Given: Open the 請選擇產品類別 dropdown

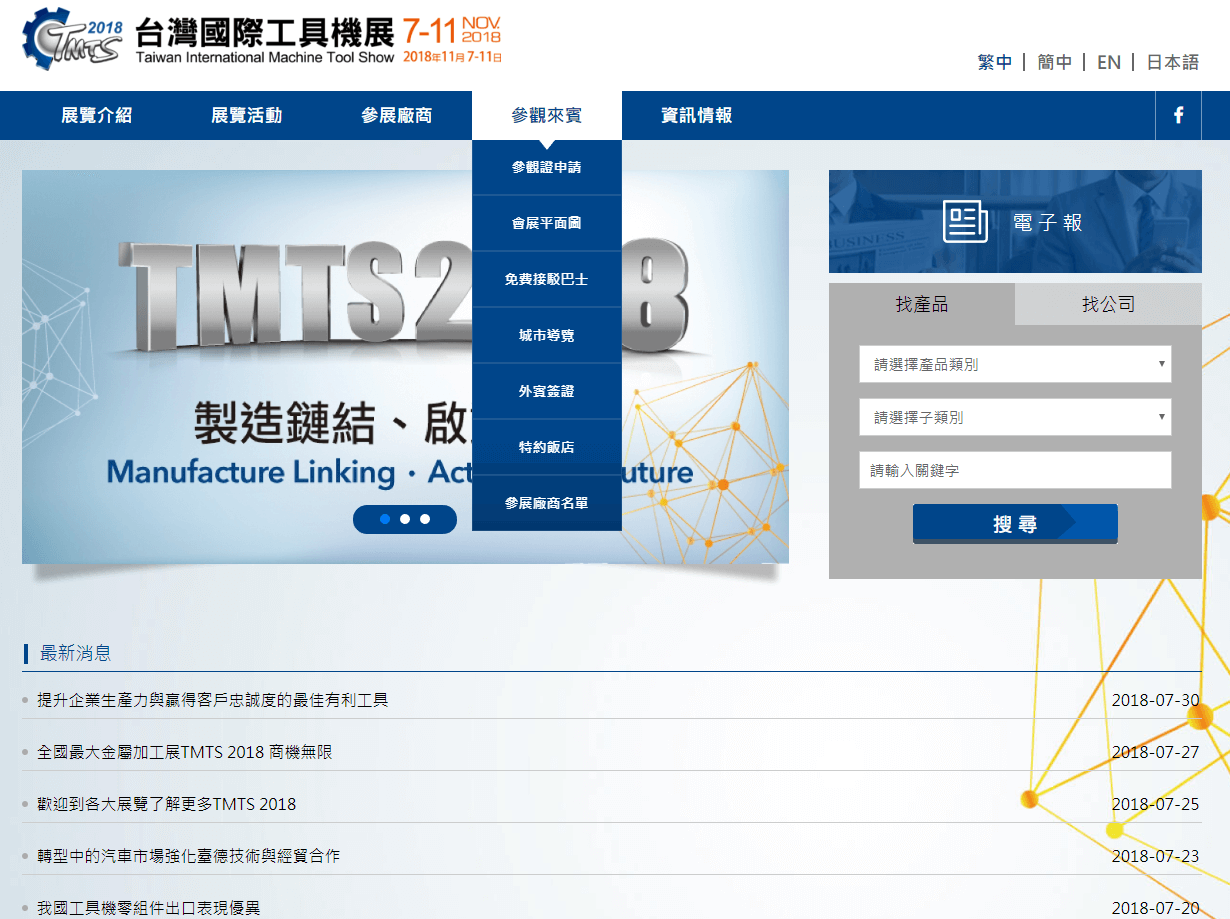Looking at the screenshot, I should [1014, 364].
